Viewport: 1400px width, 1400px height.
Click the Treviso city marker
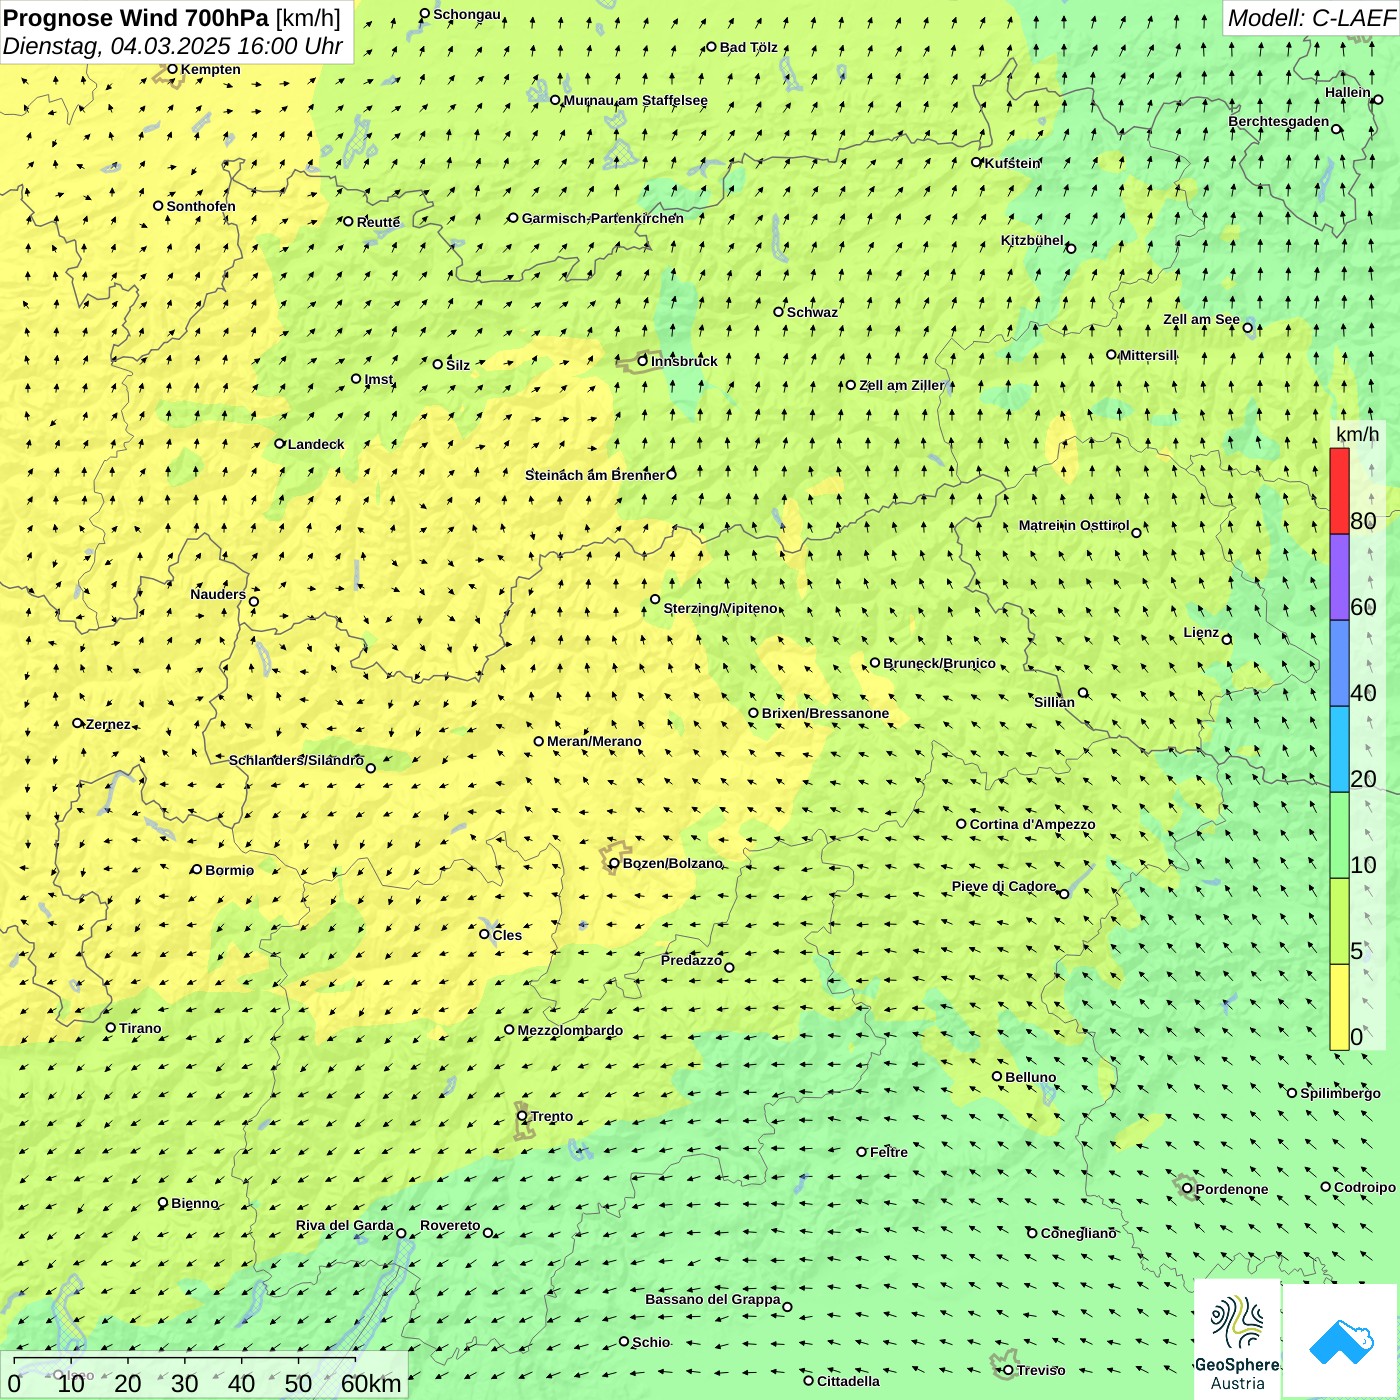(x=1008, y=1370)
